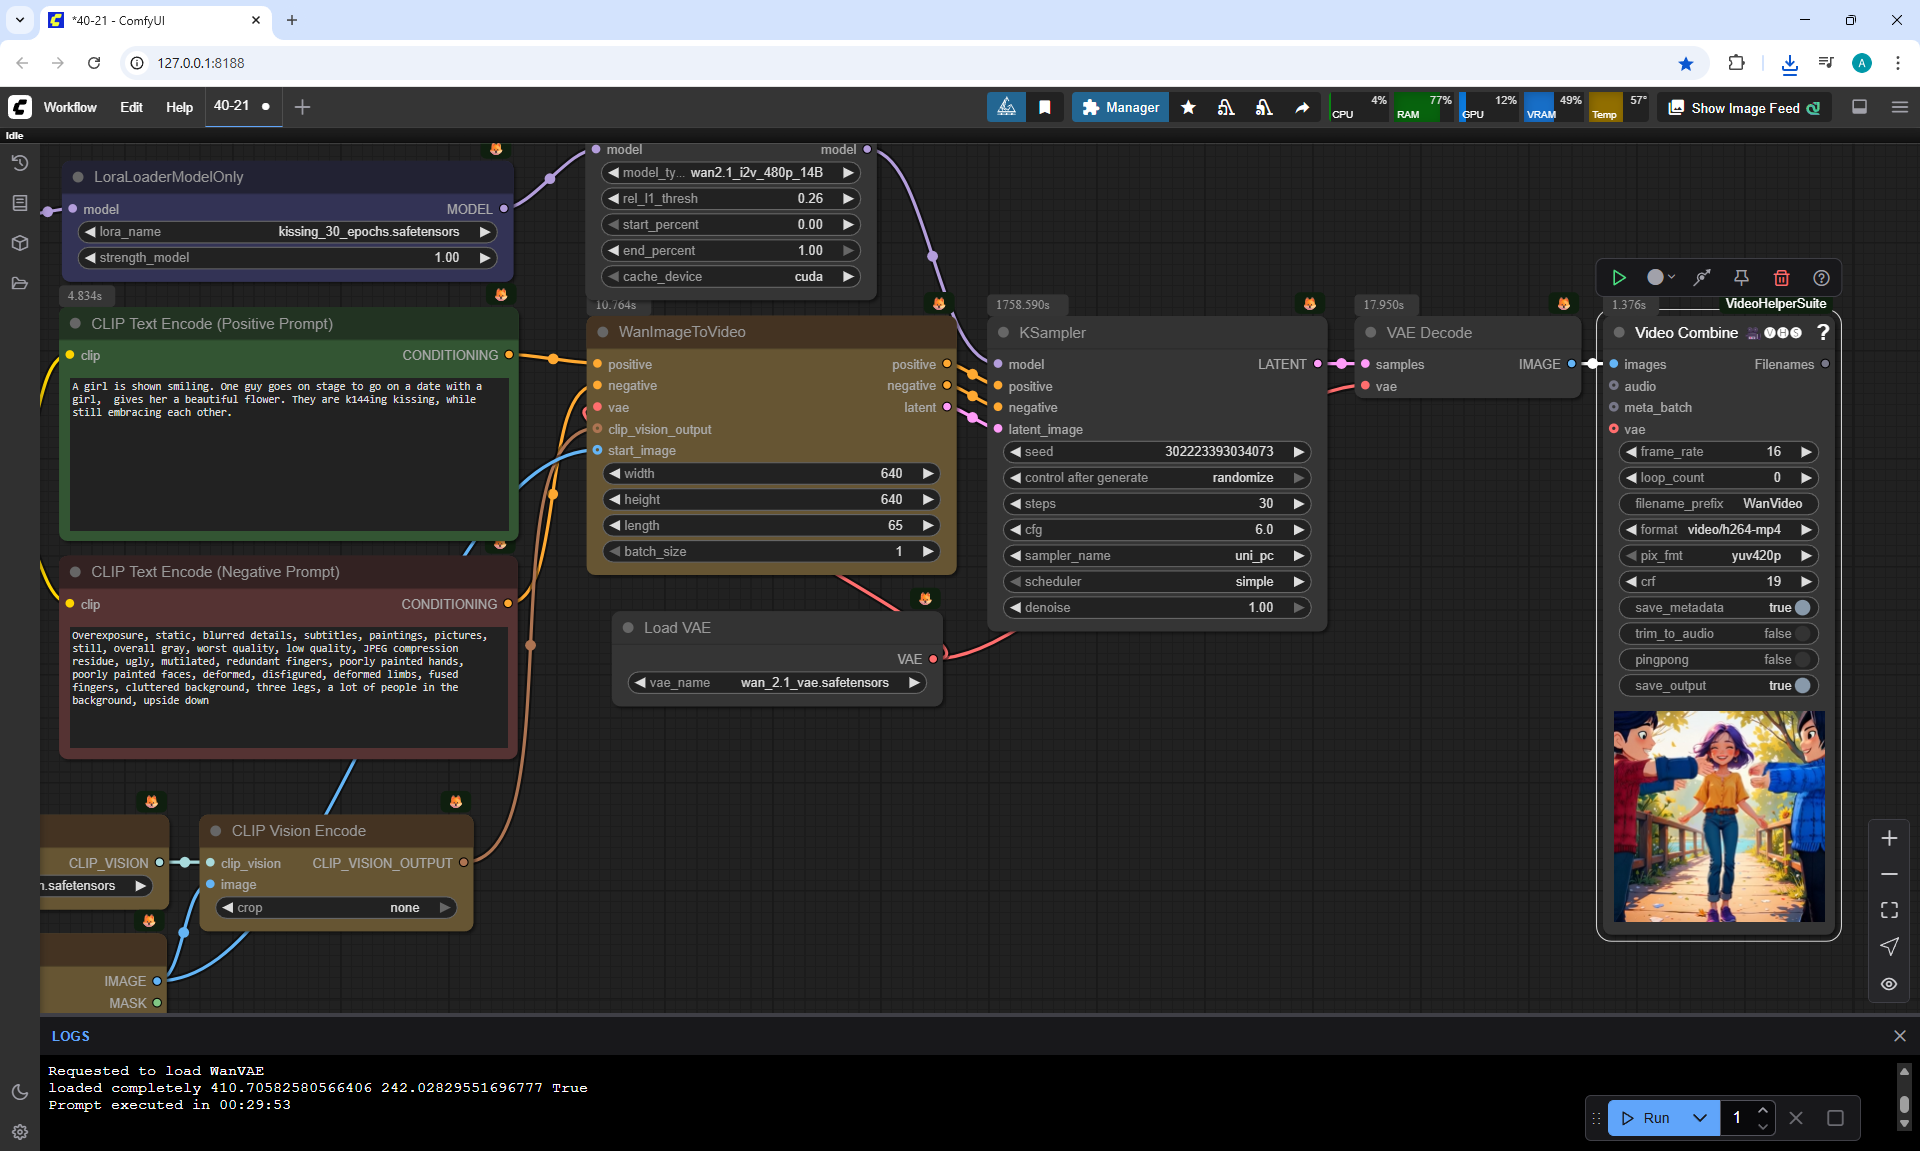Screen dimensions: 1920x1151
Task: Open the ComfyUI Manager
Action: pyautogui.click(x=1120, y=107)
